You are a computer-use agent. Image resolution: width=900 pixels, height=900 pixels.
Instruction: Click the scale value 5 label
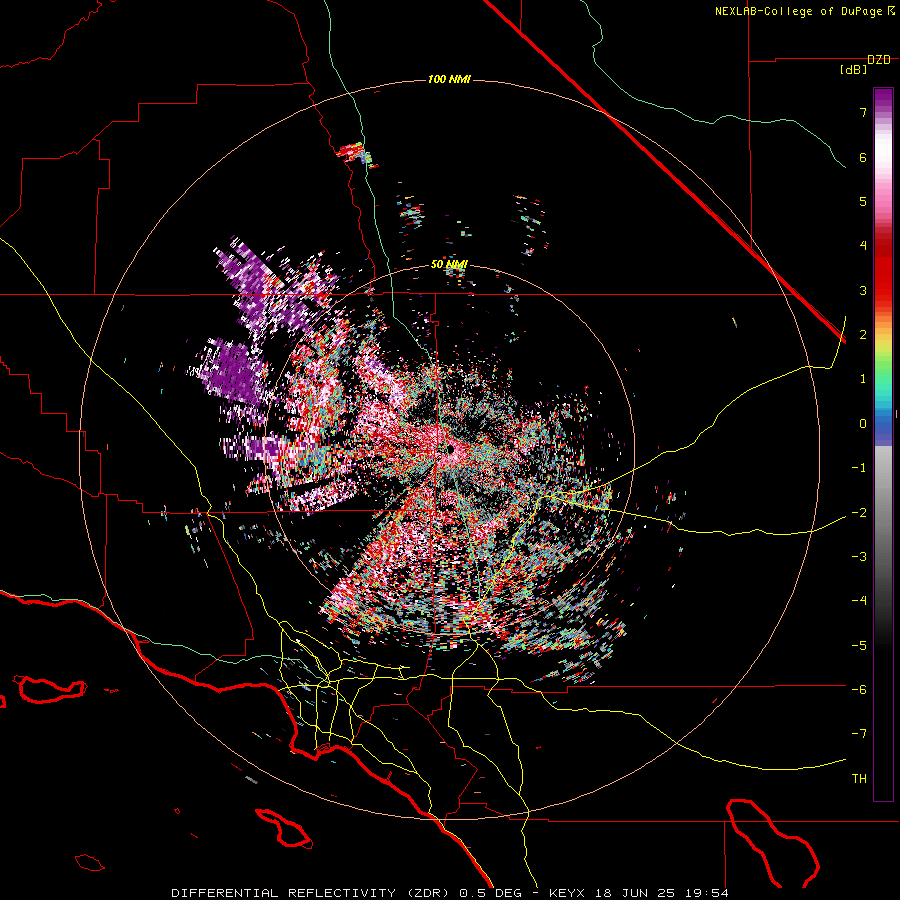coord(863,201)
